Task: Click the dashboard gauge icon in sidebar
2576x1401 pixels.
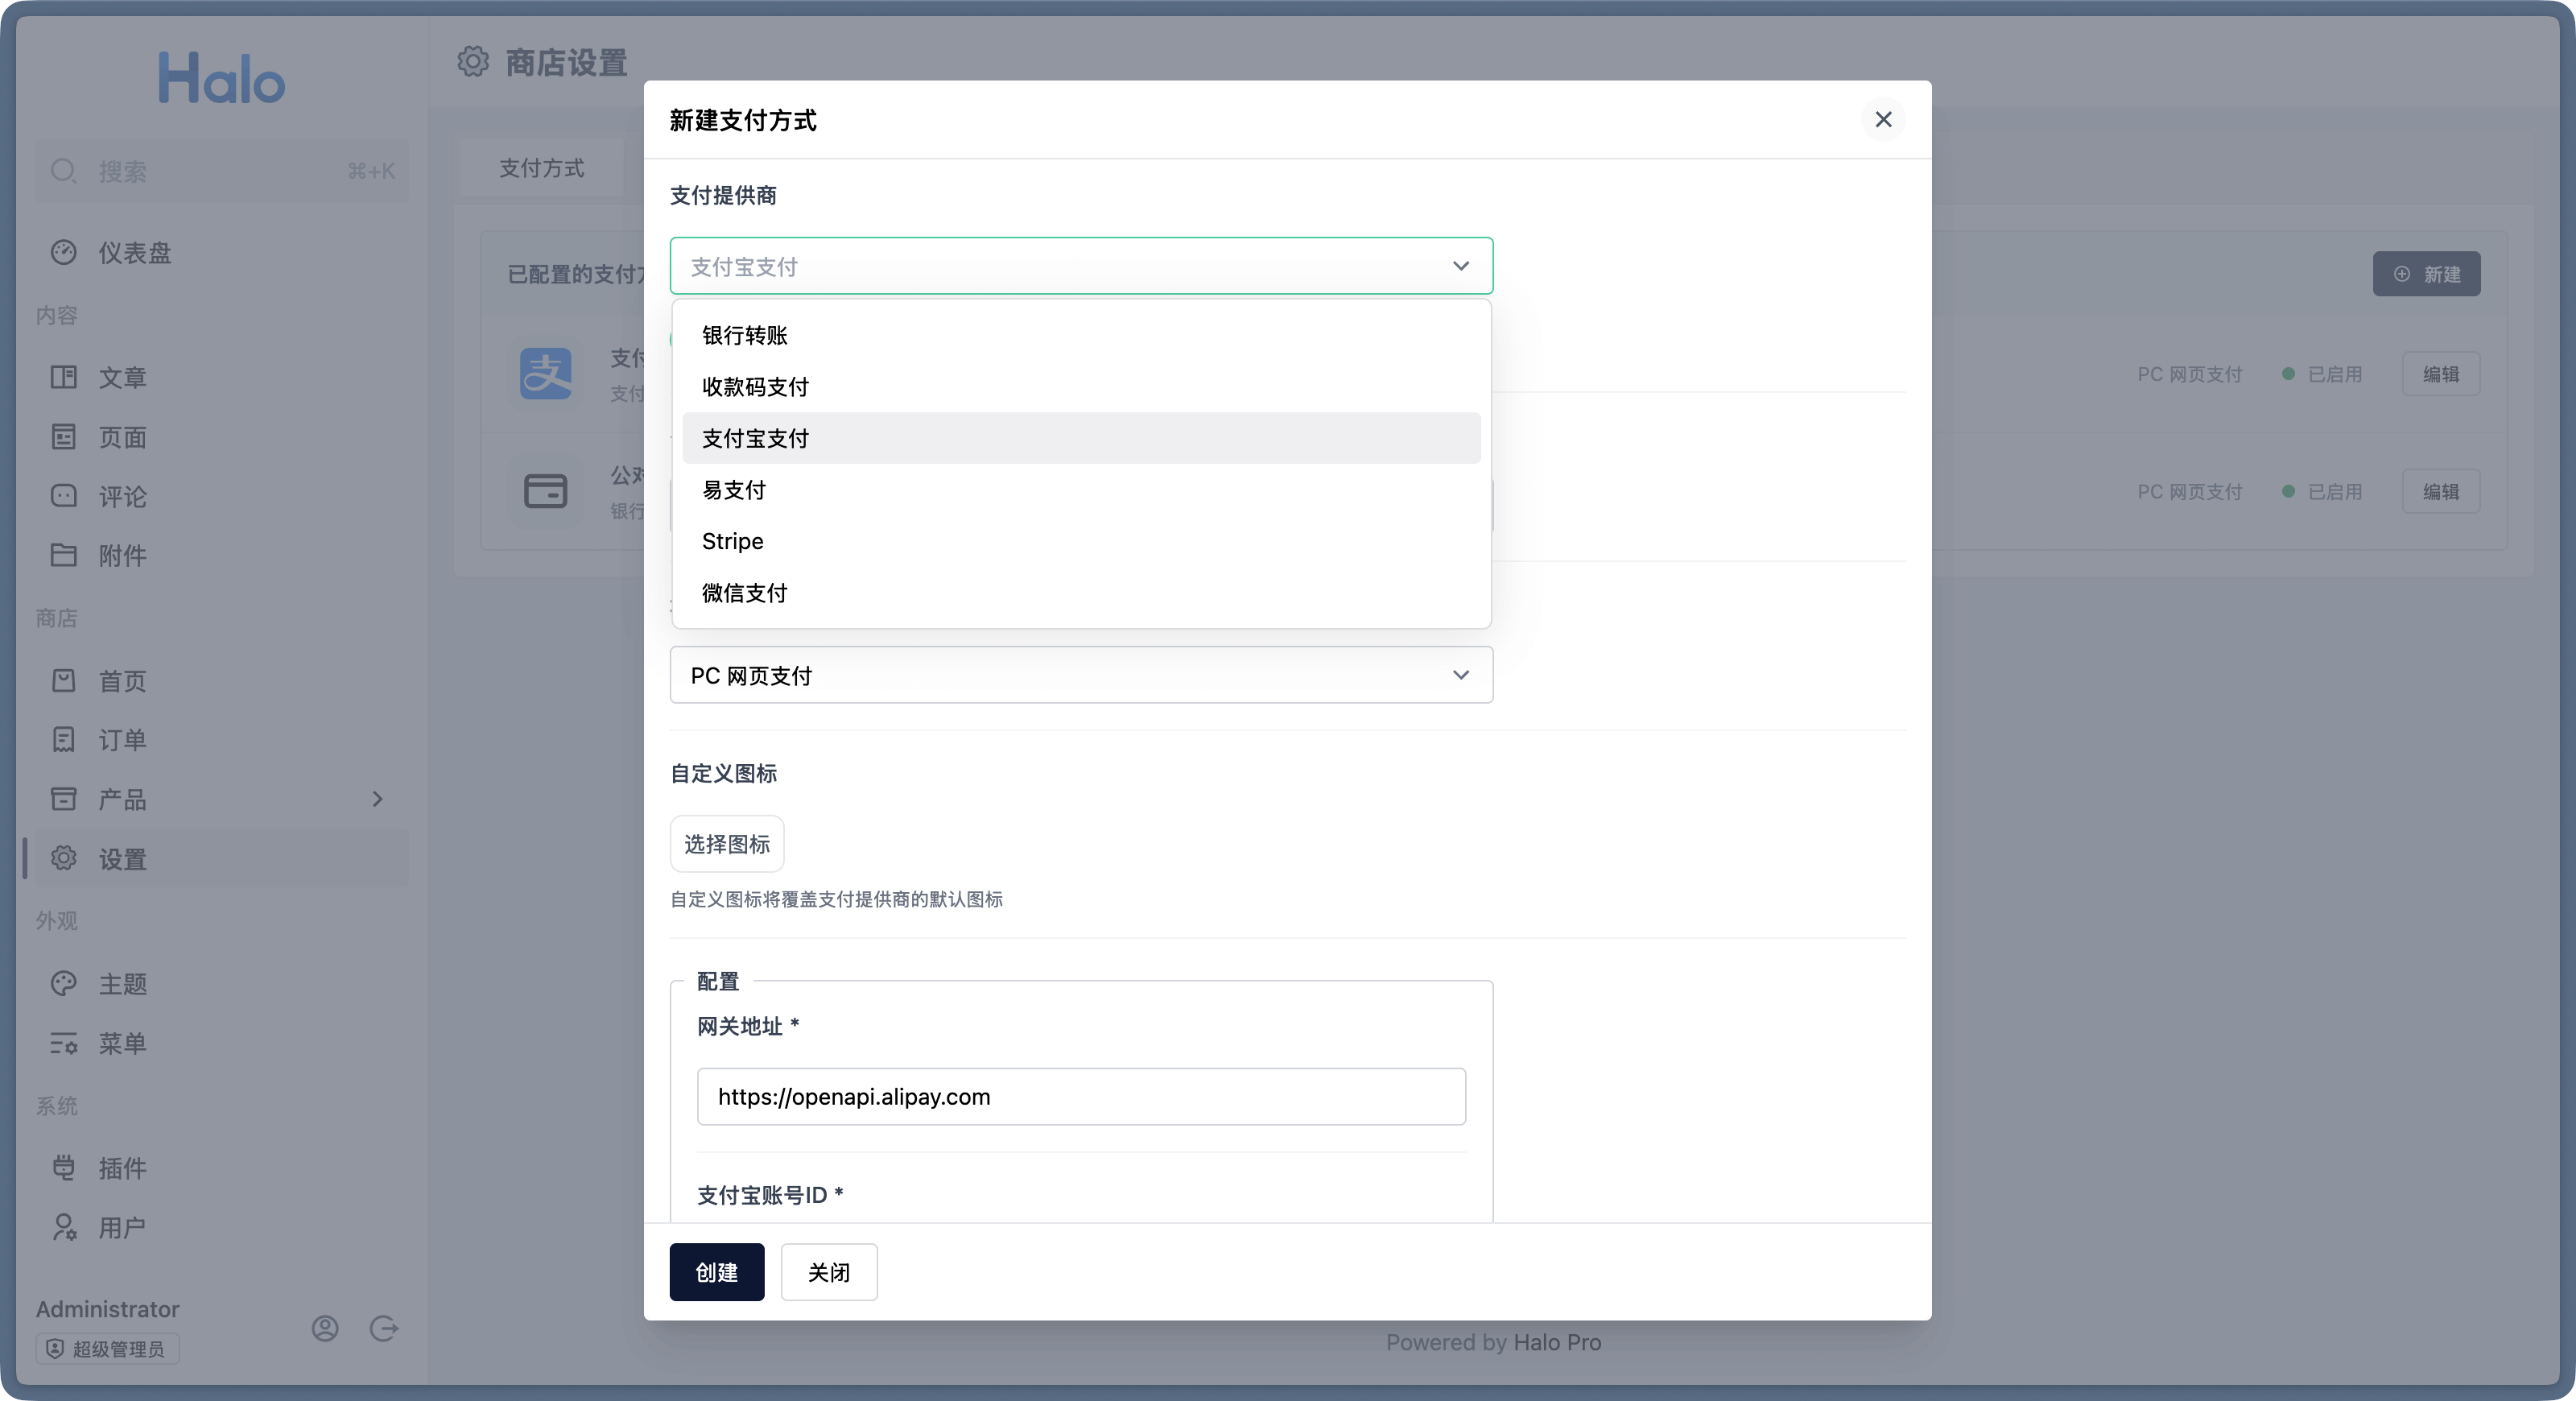Action: click(64, 252)
